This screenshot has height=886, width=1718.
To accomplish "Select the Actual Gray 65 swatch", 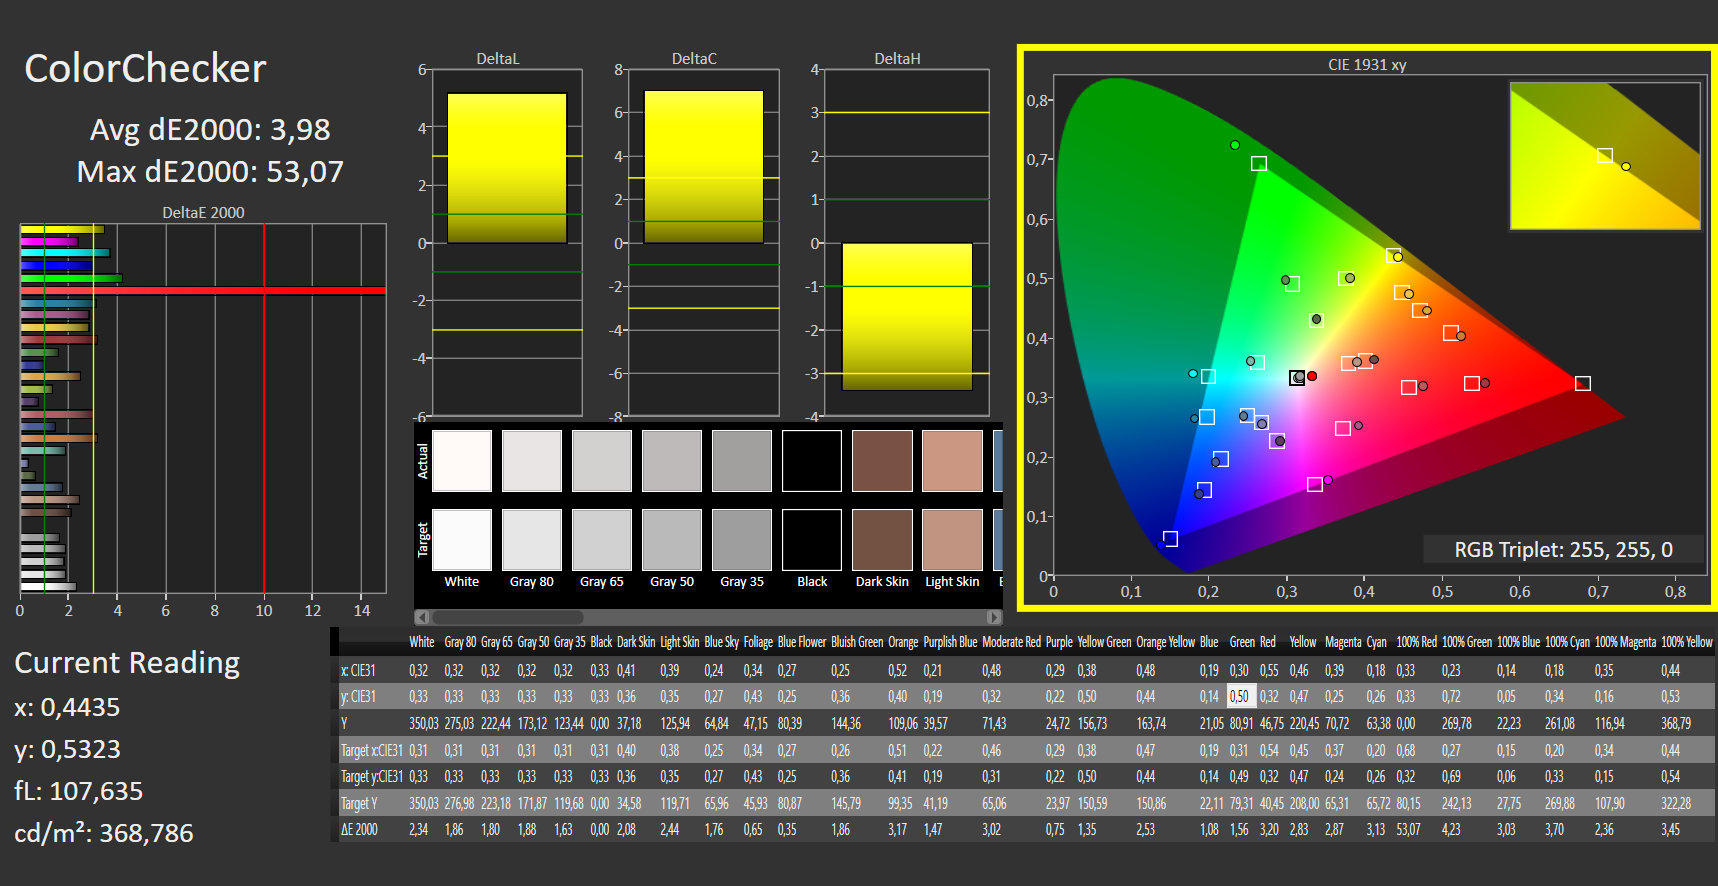I will pyautogui.click(x=602, y=461).
